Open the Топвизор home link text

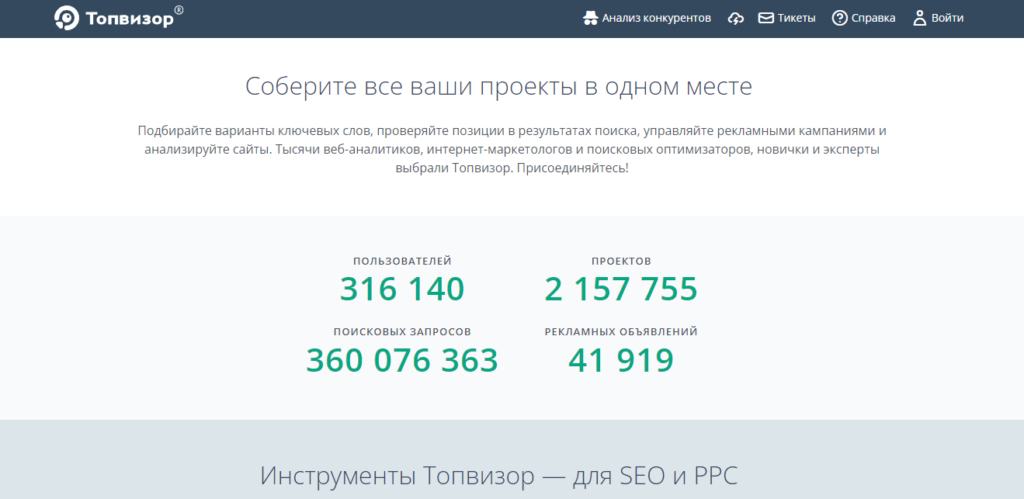(x=130, y=20)
